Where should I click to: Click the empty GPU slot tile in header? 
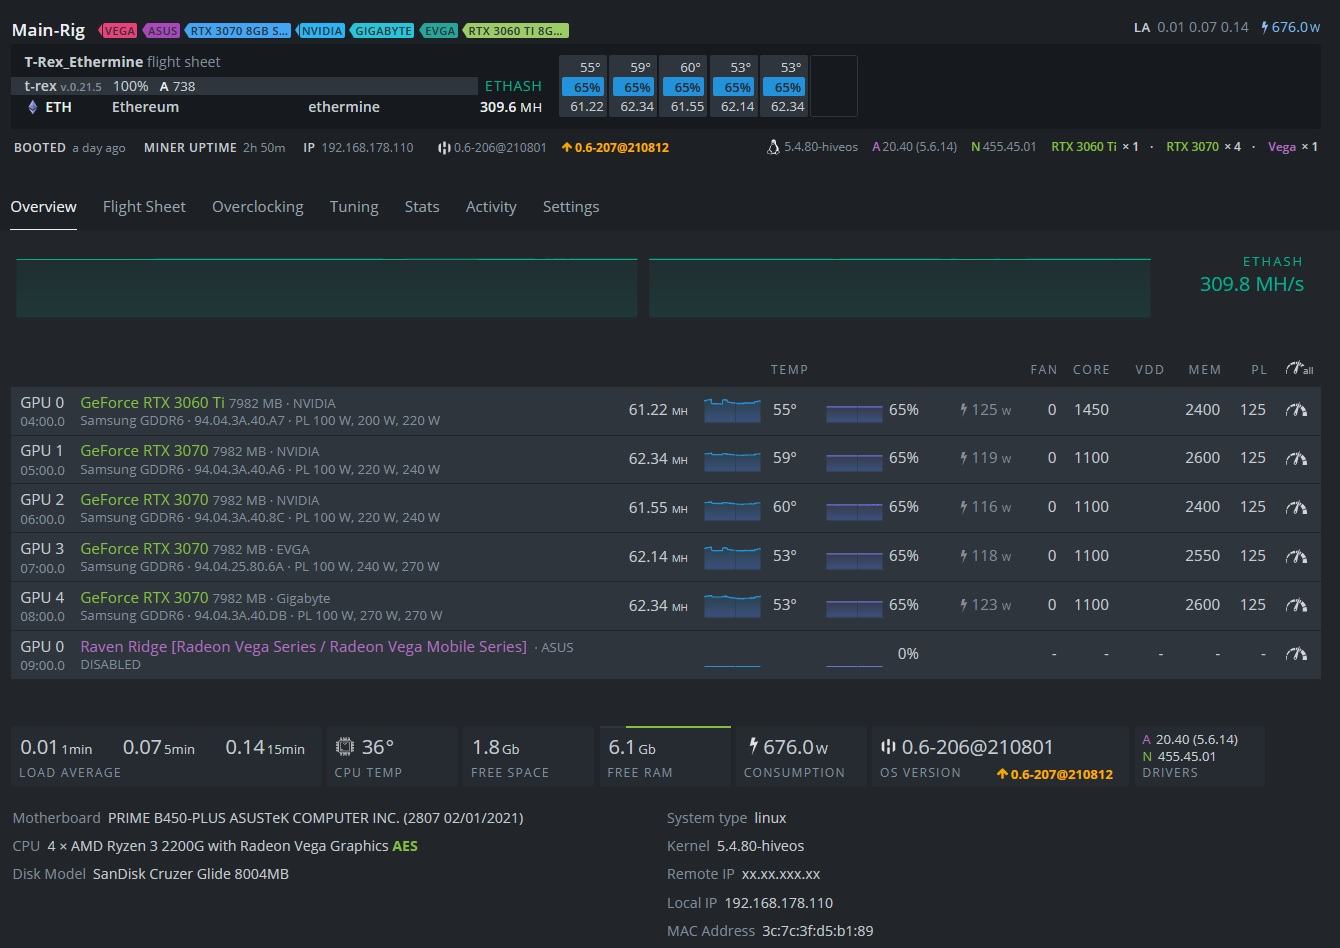833,86
